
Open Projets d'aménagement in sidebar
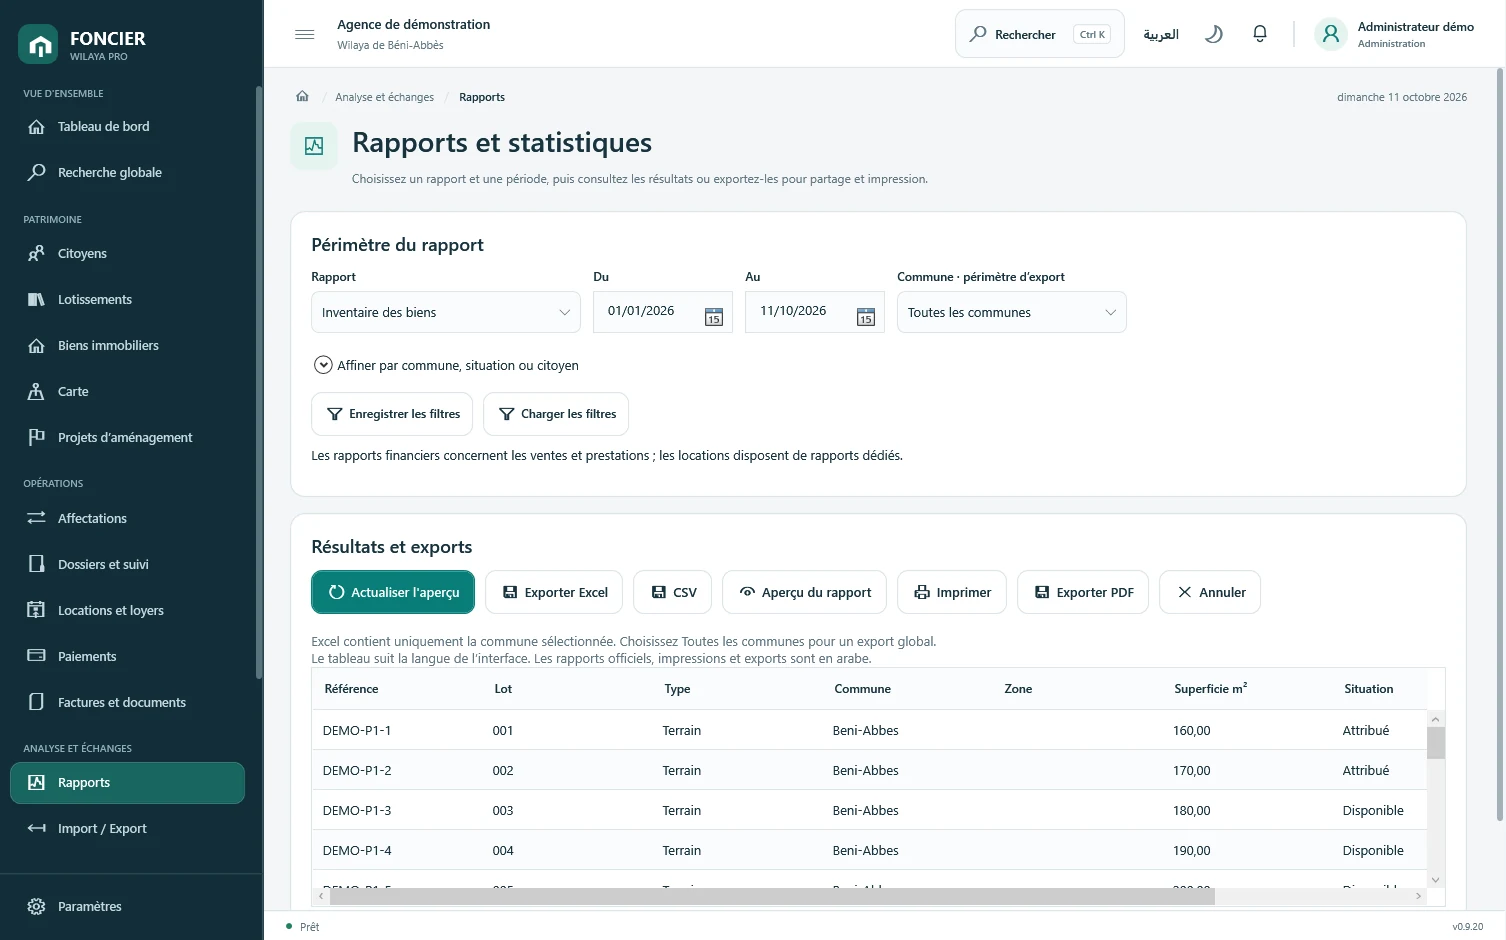tap(128, 438)
